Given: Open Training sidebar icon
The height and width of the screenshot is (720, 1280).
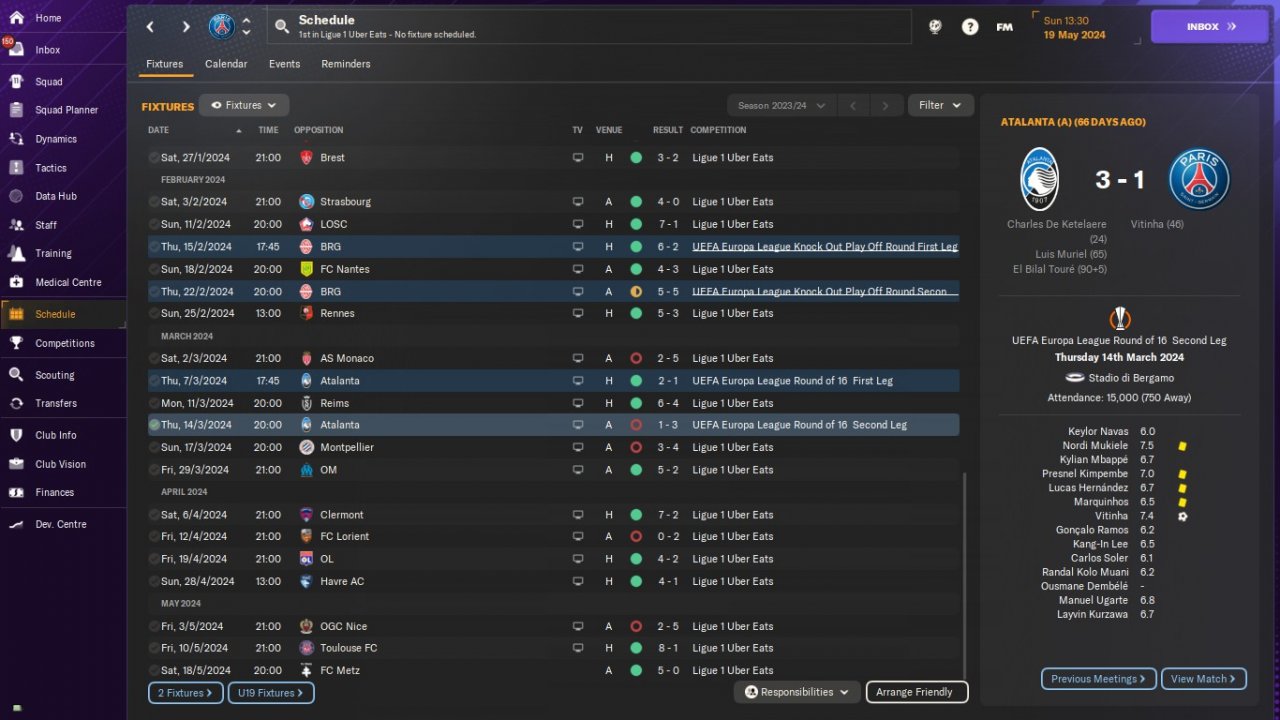Looking at the screenshot, I should click(x=16, y=253).
